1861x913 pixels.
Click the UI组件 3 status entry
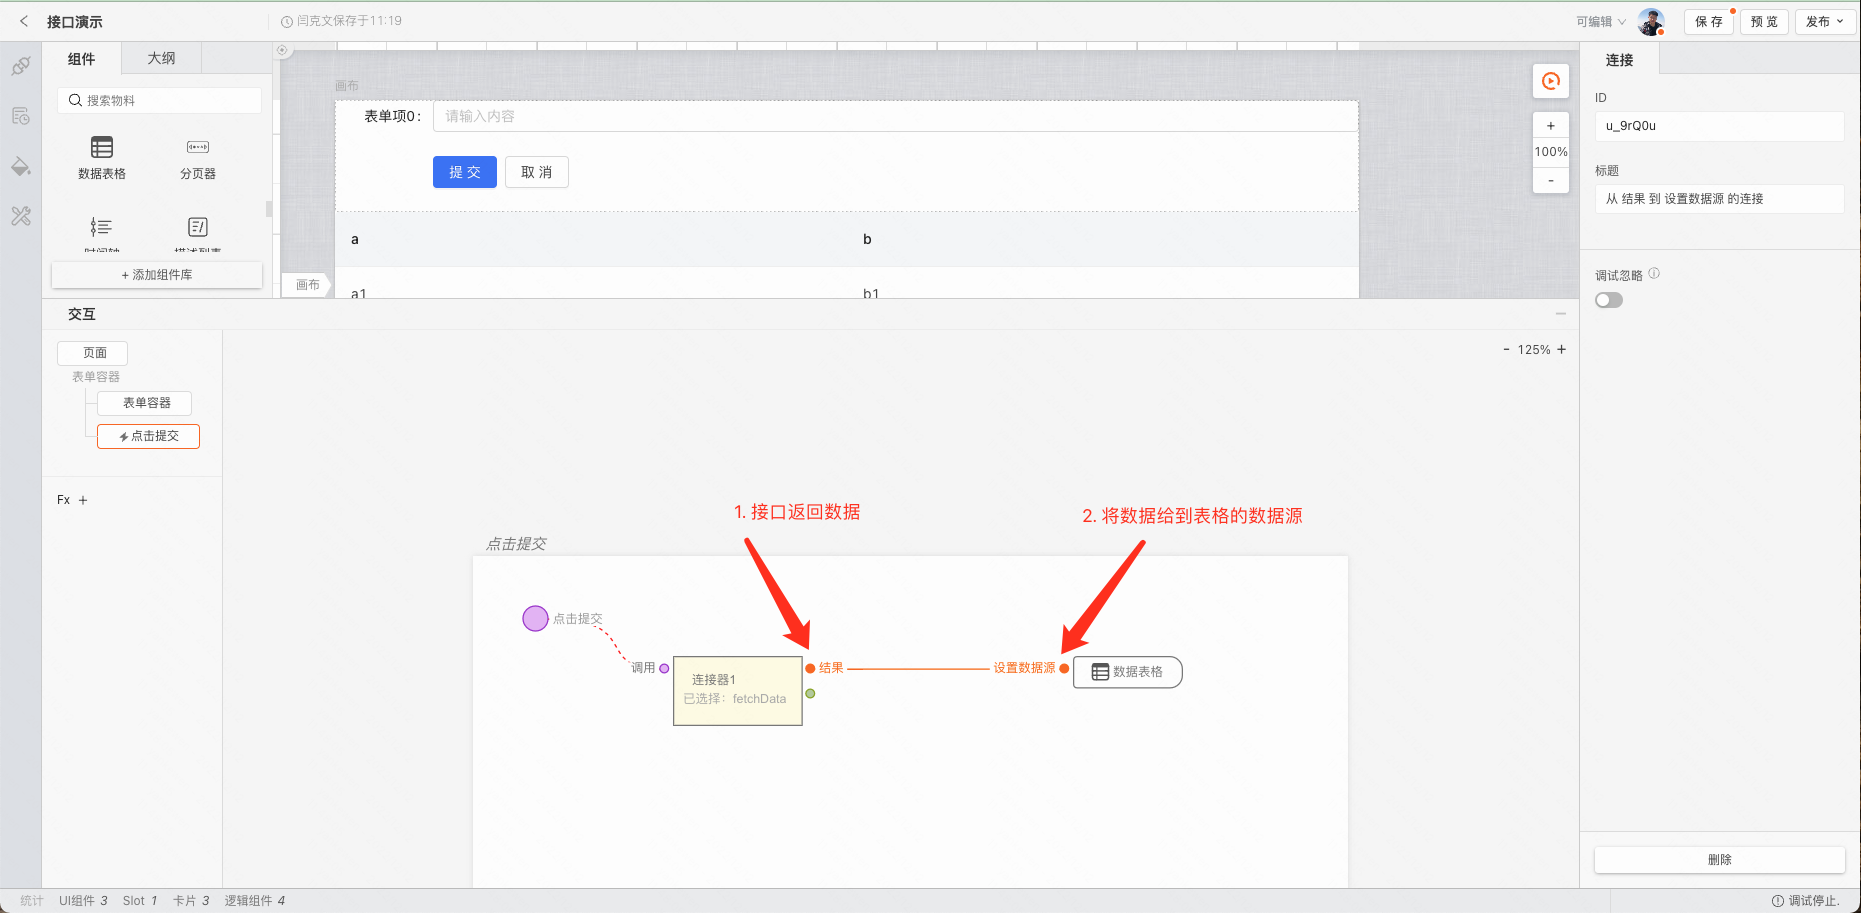[83, 901]
